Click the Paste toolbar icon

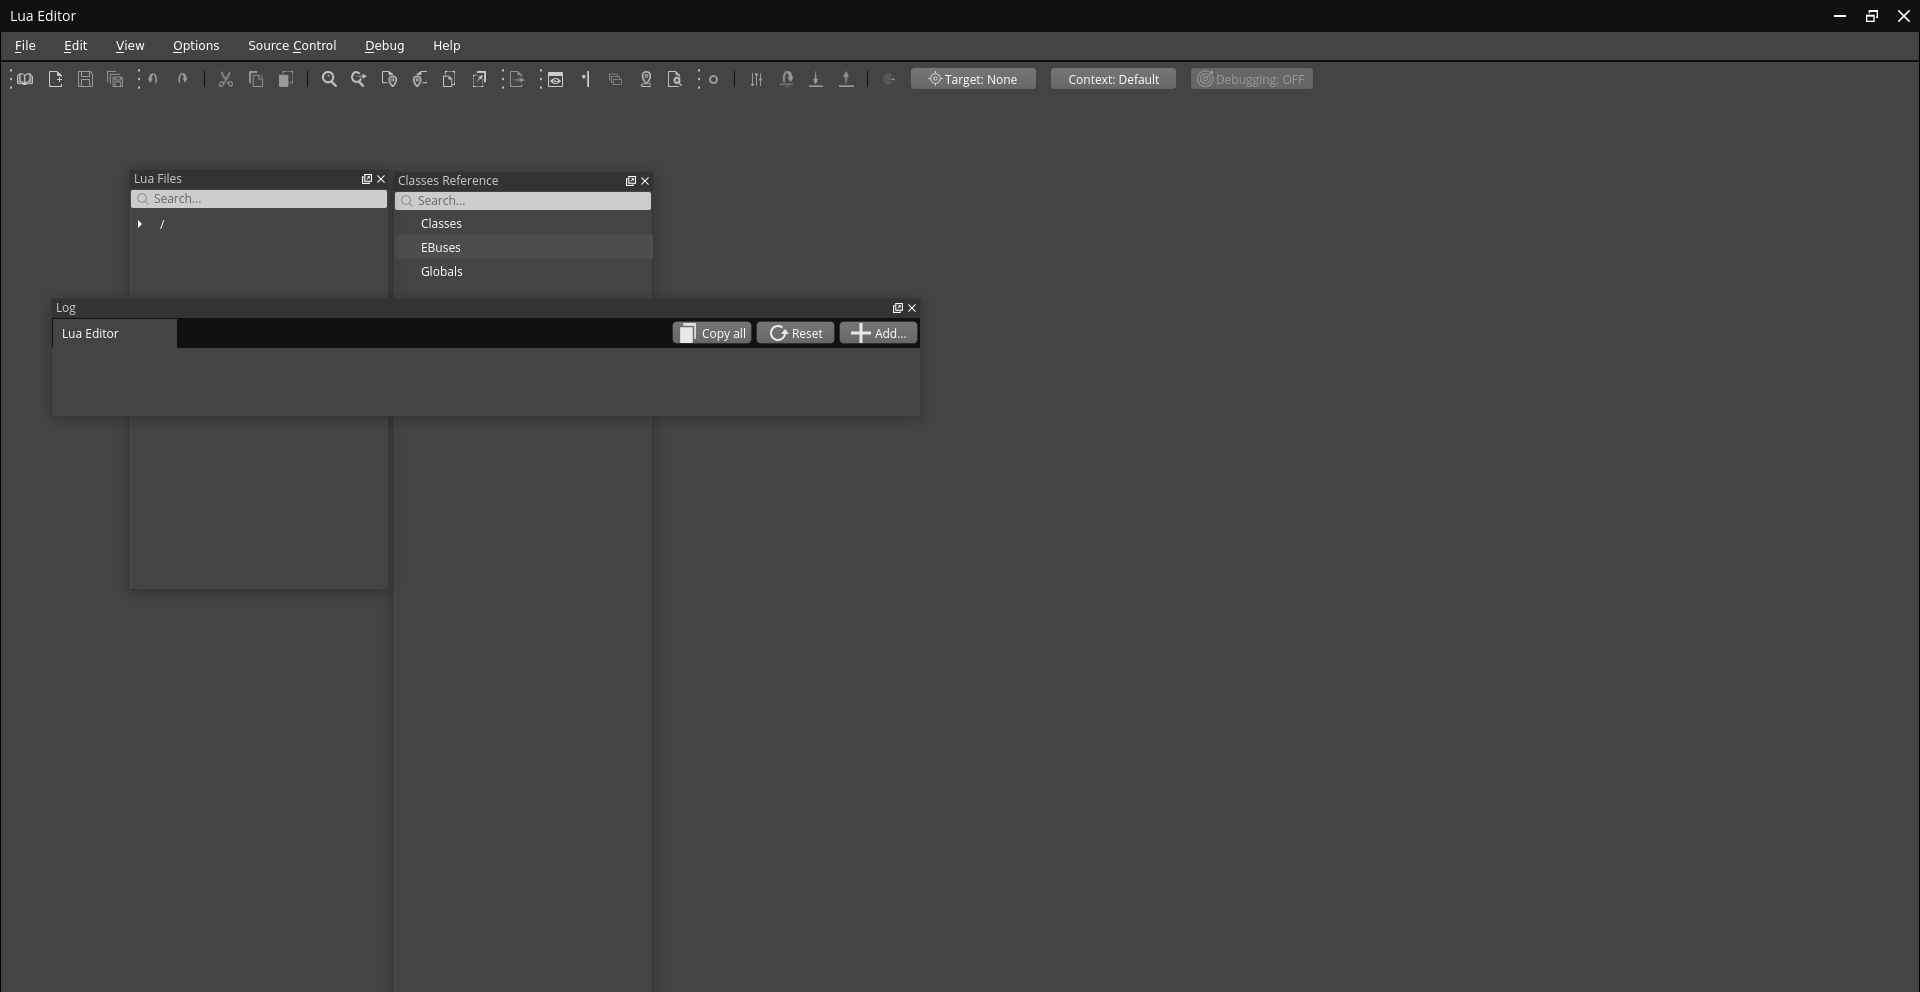click(x=286, y=79)
